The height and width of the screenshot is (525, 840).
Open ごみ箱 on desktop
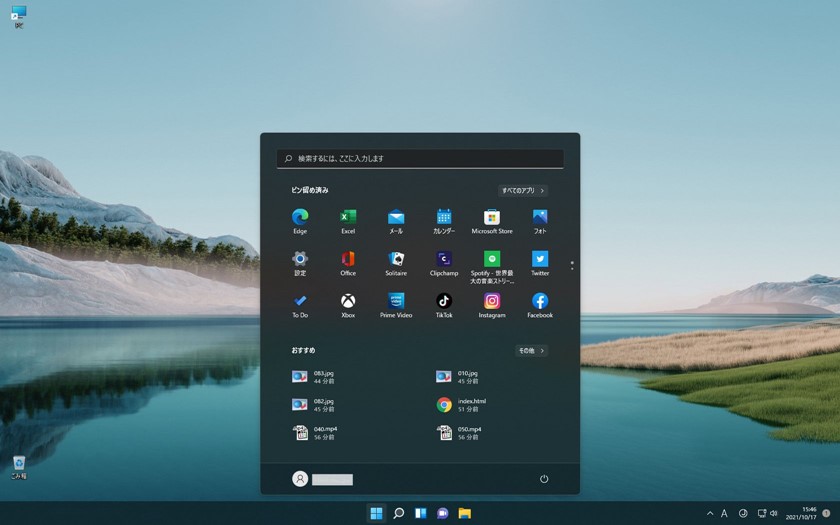coord(19,467)
